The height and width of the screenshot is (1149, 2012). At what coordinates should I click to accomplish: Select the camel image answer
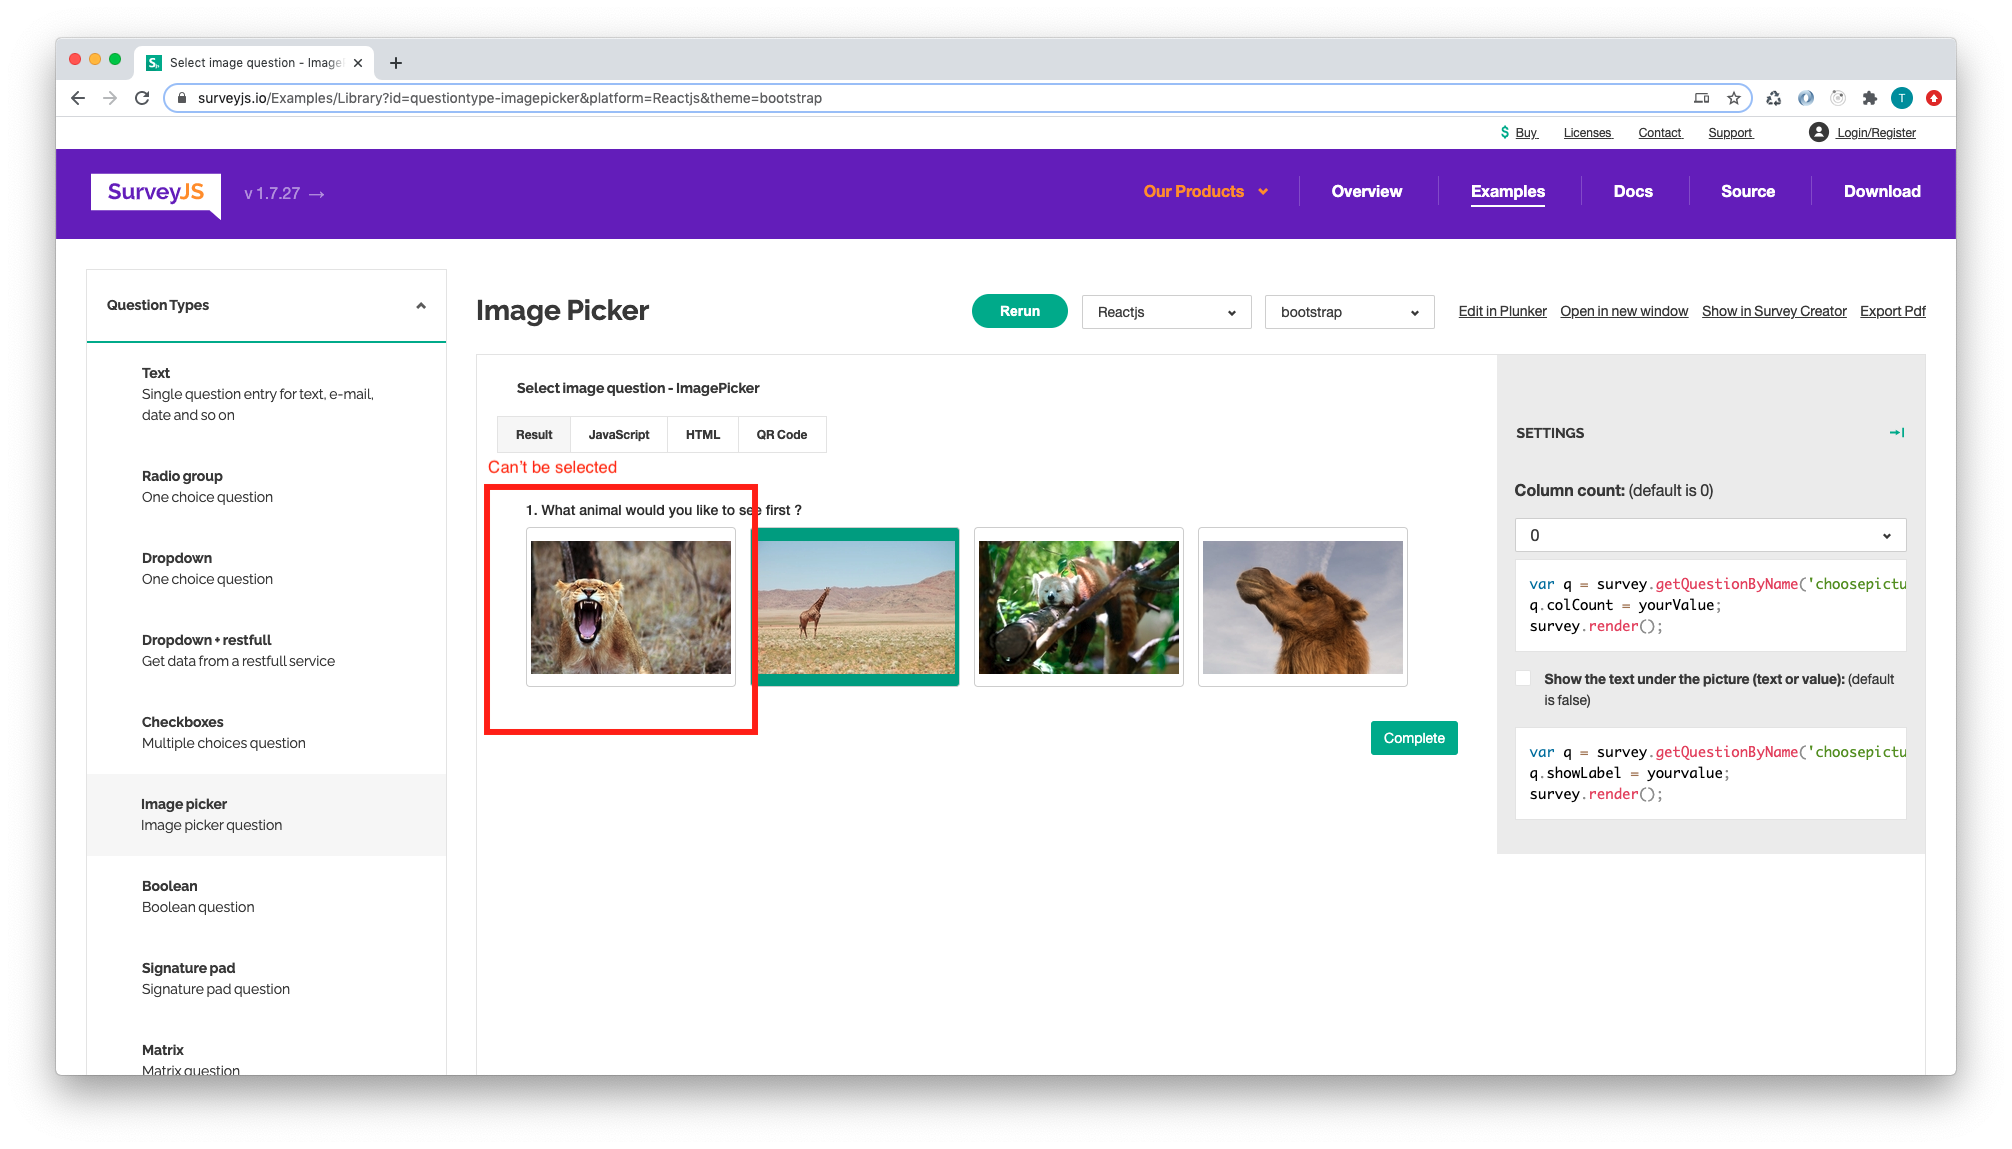tap(1302, 607)
